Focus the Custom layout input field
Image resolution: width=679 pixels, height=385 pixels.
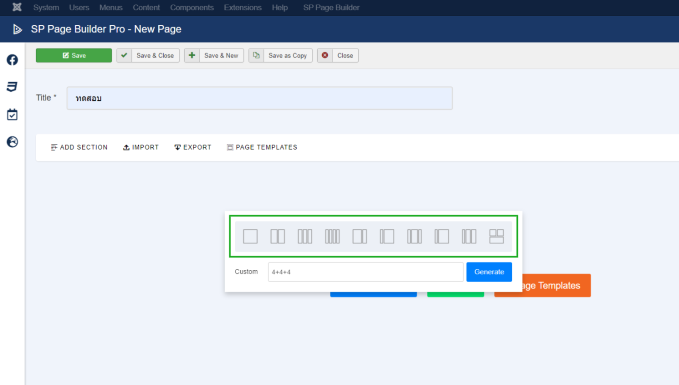(x=365, y=272)
